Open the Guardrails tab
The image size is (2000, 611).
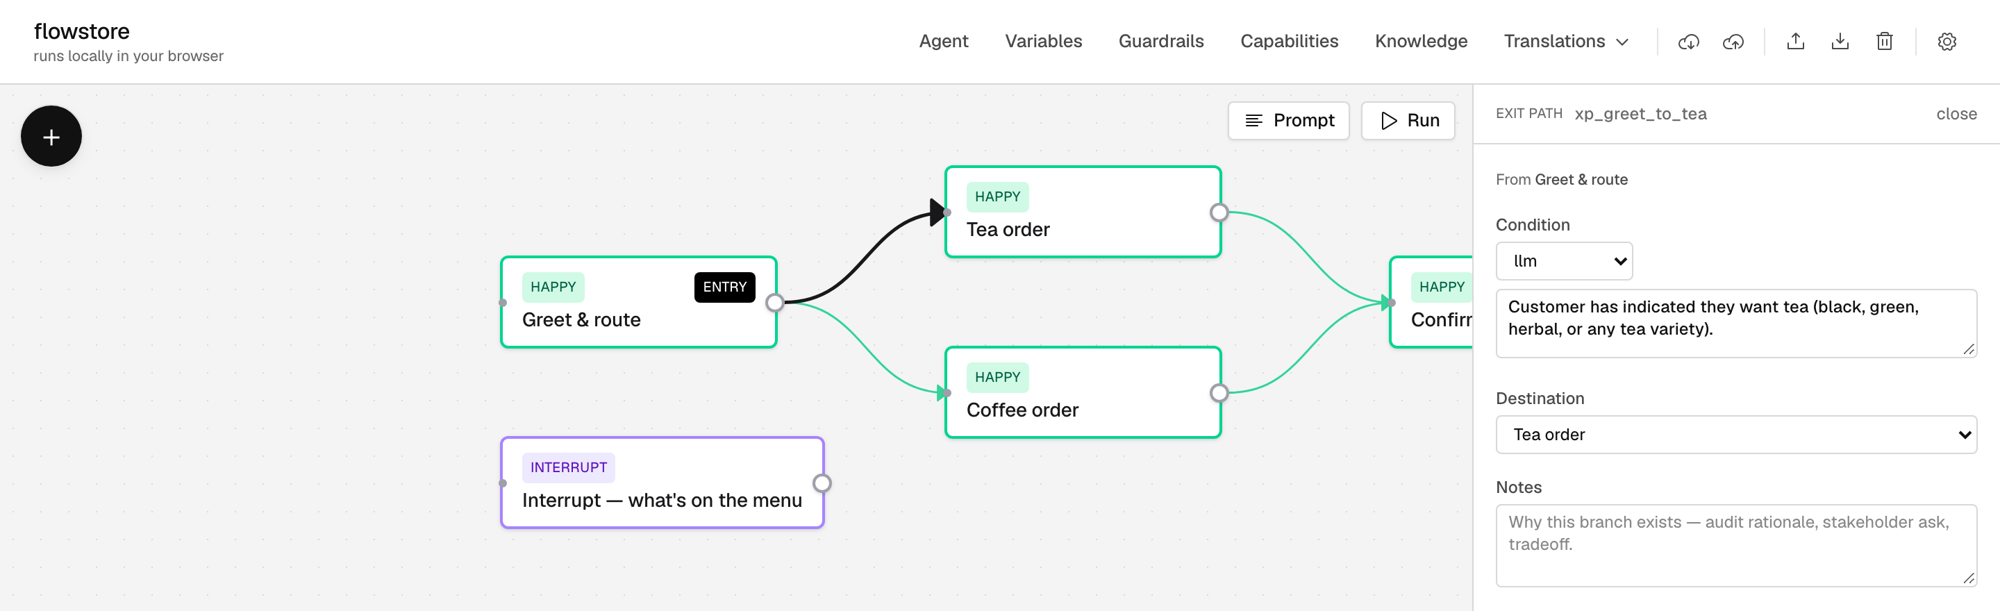[1161, 41]
